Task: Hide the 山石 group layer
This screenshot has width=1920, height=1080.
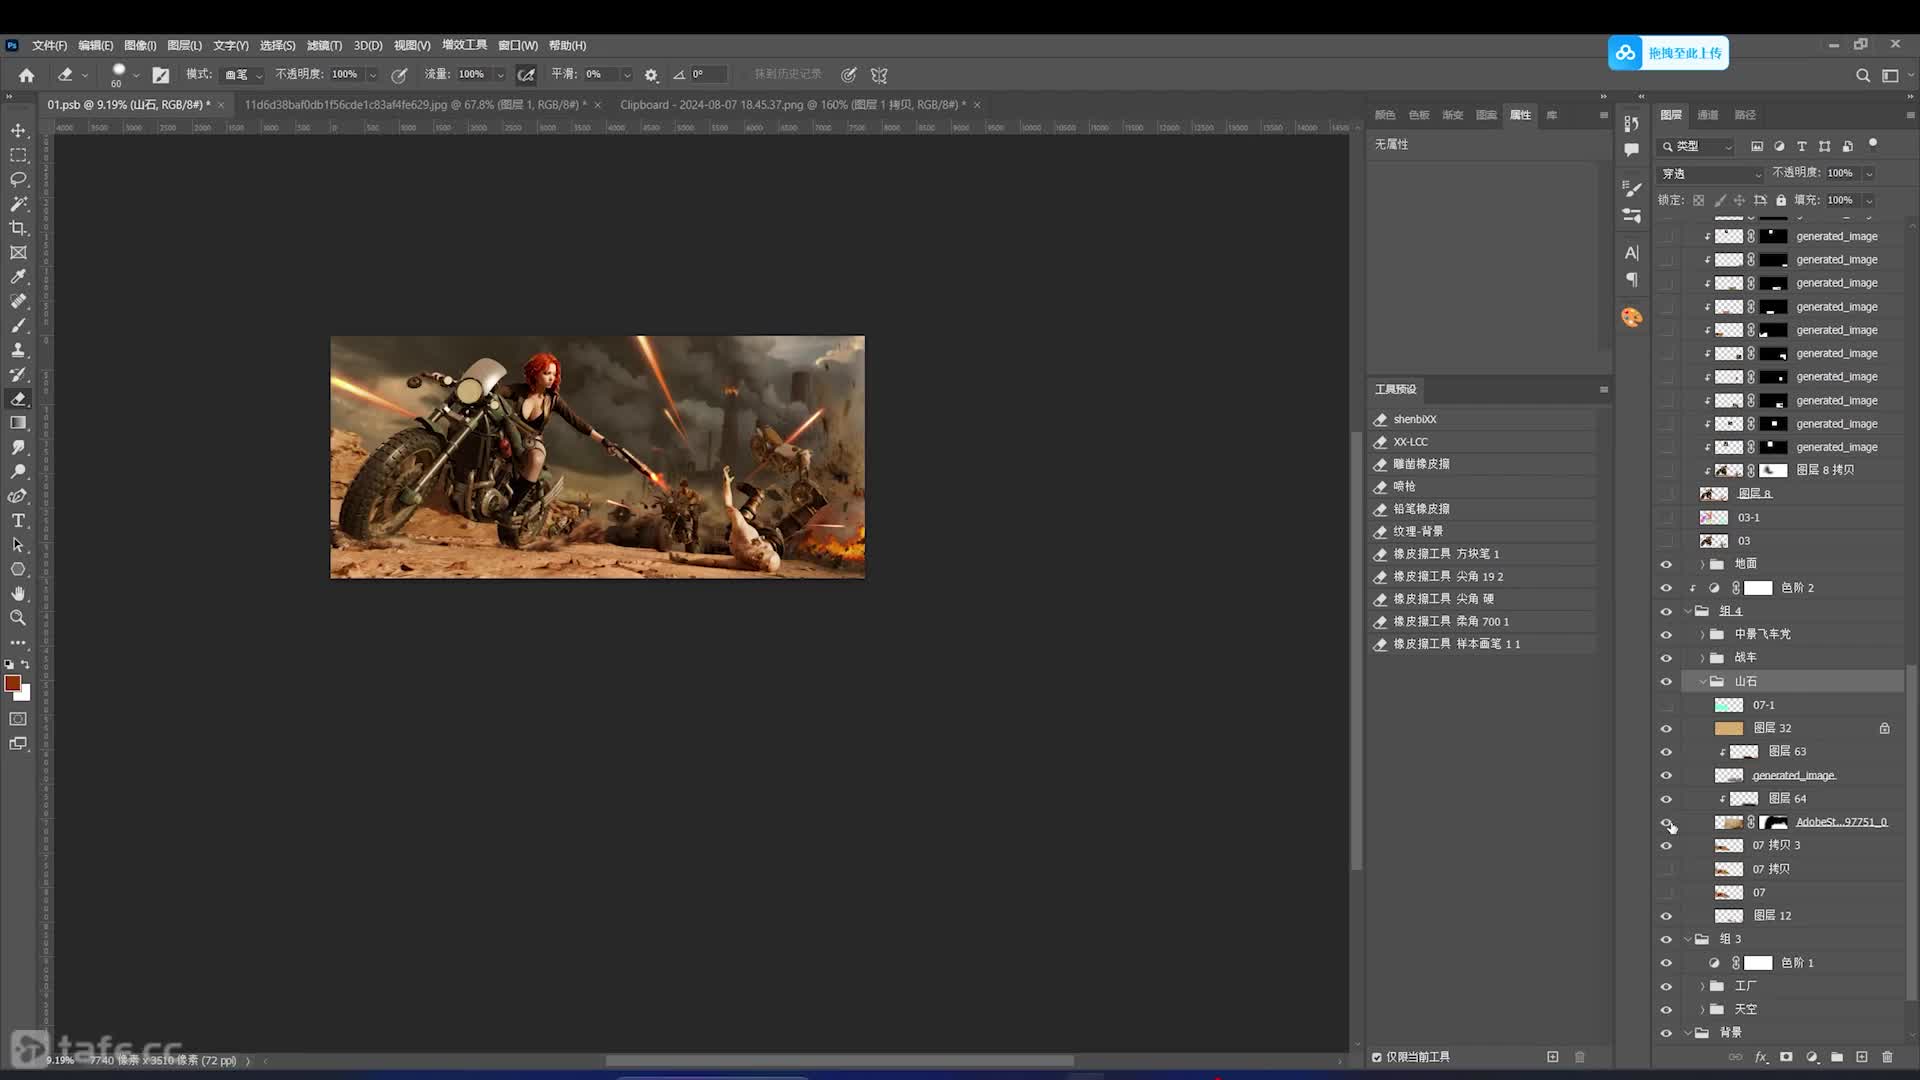Action: (x=1666, y=682)
